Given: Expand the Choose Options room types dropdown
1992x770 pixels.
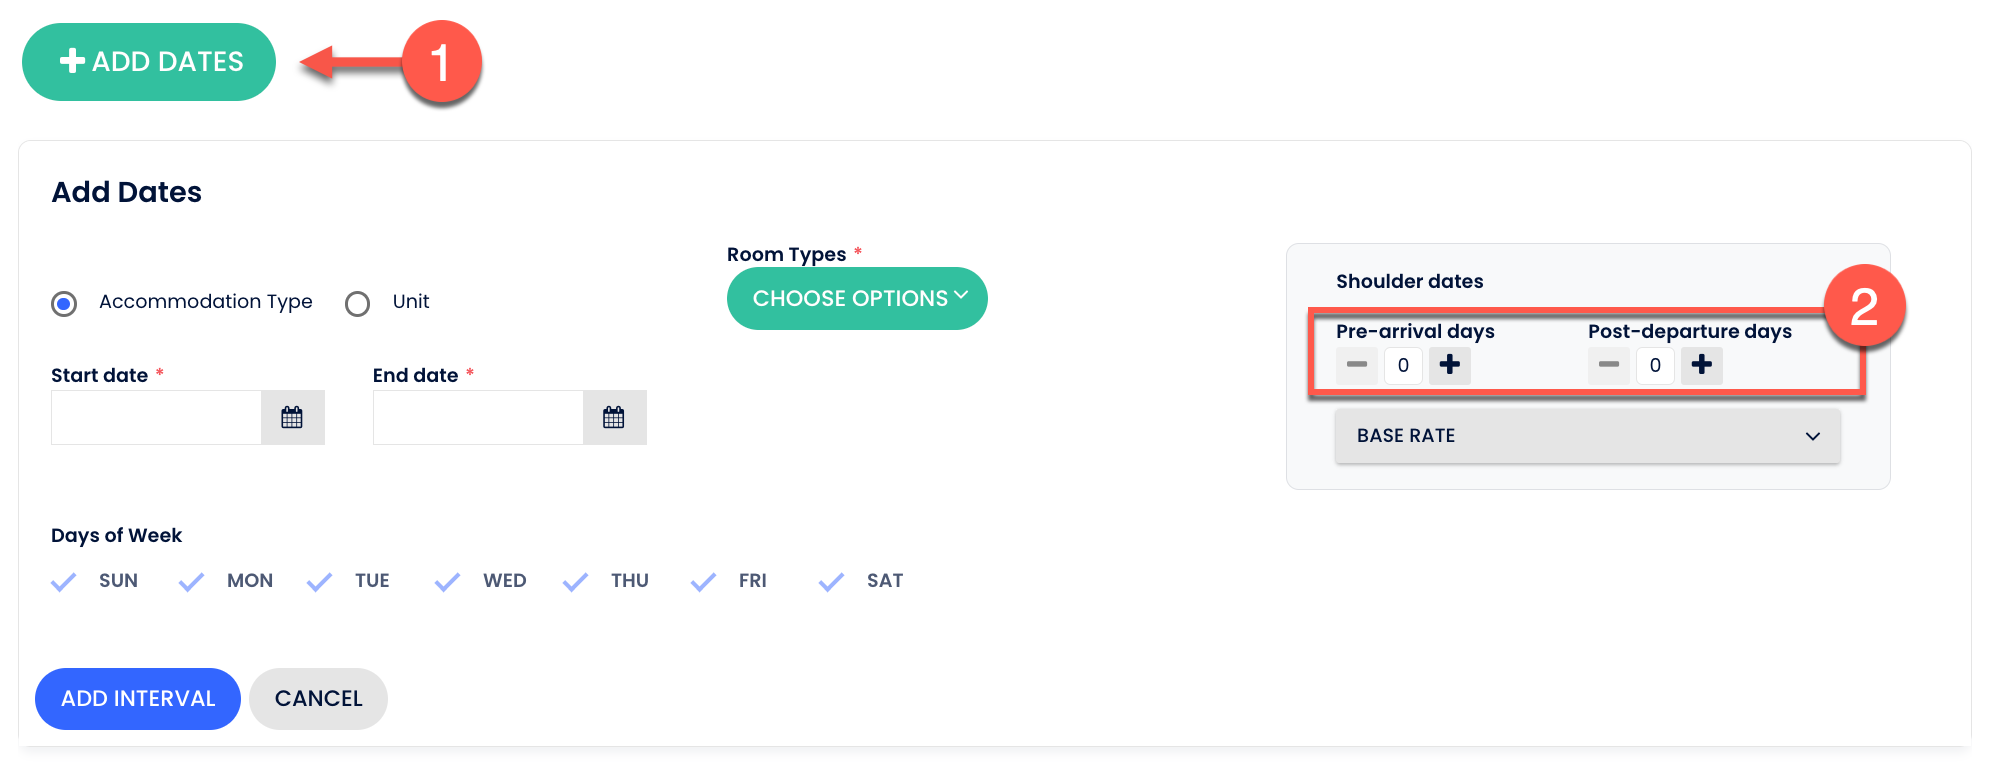Looking at the screenshot, I should (857, 298).
